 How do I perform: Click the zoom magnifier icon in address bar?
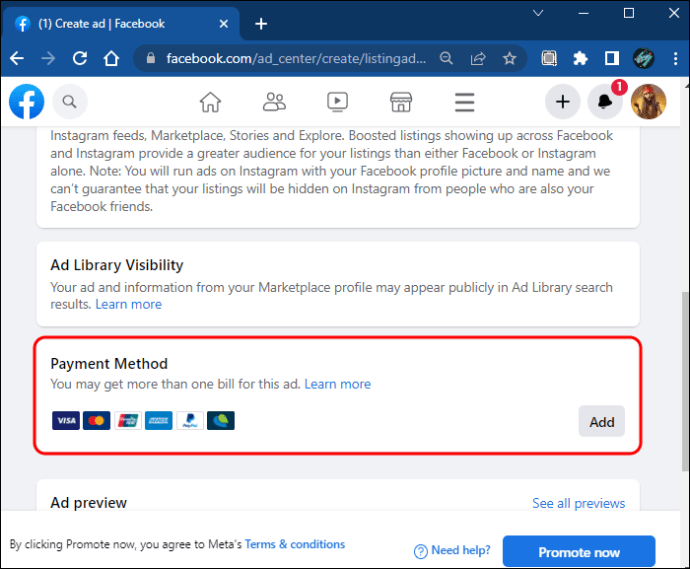[446, 58]
